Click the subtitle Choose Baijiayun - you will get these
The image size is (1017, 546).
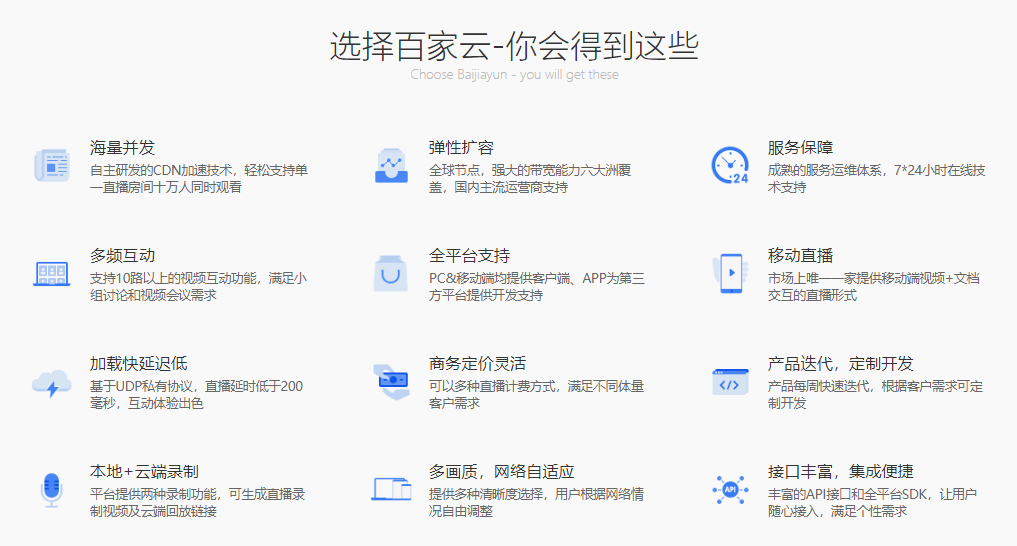514,75
